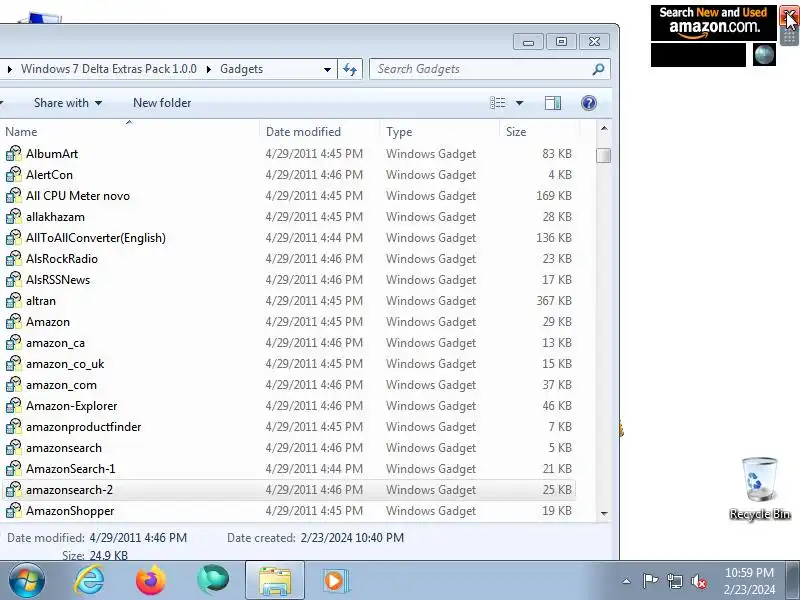800x600 pixels.
Task: Open the address bar history dropdown
Action: tap(327, 69)
